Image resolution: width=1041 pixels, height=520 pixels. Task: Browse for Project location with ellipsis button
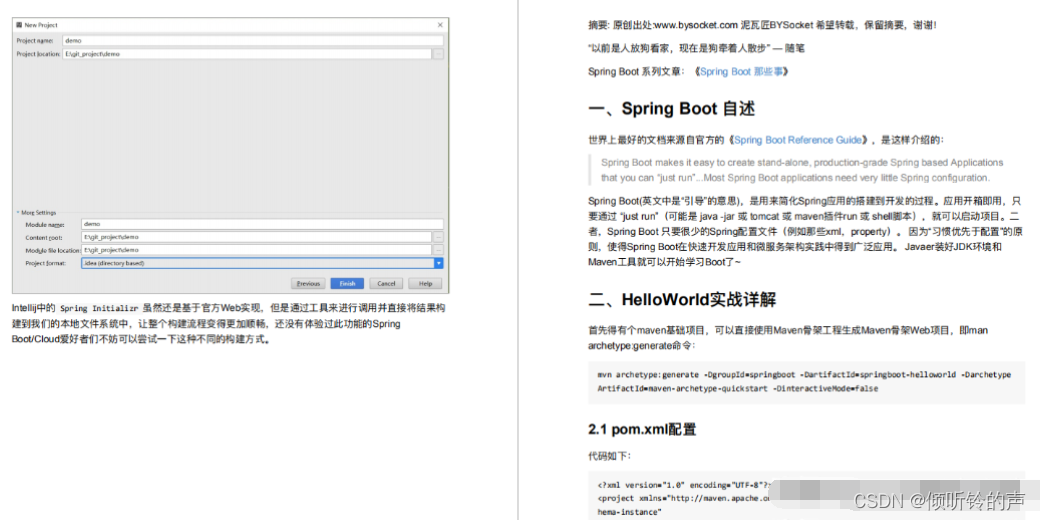click(x=438, y=54)
